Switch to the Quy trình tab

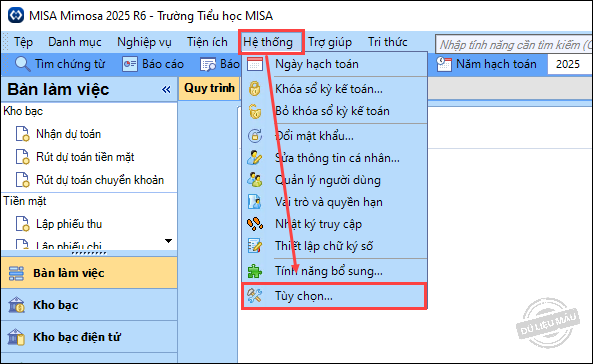point(209,88)
